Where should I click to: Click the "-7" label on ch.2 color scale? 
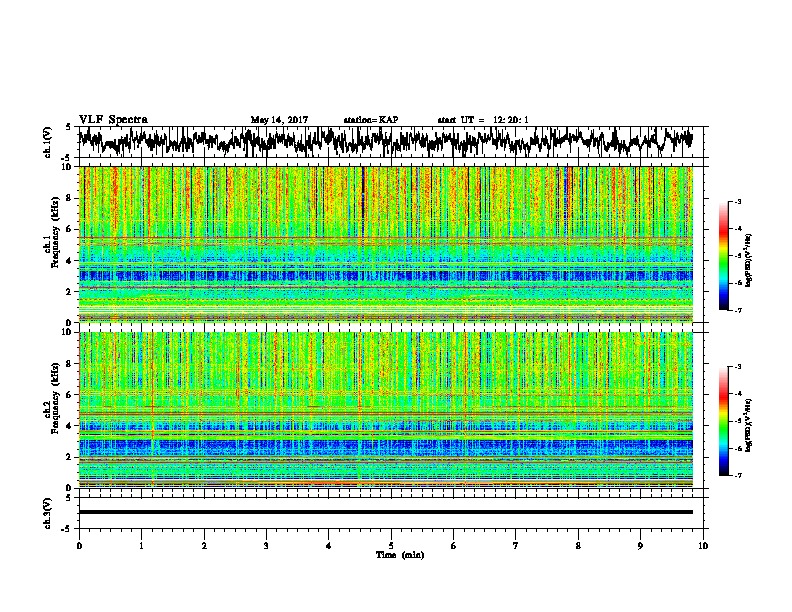pos(738,475)
